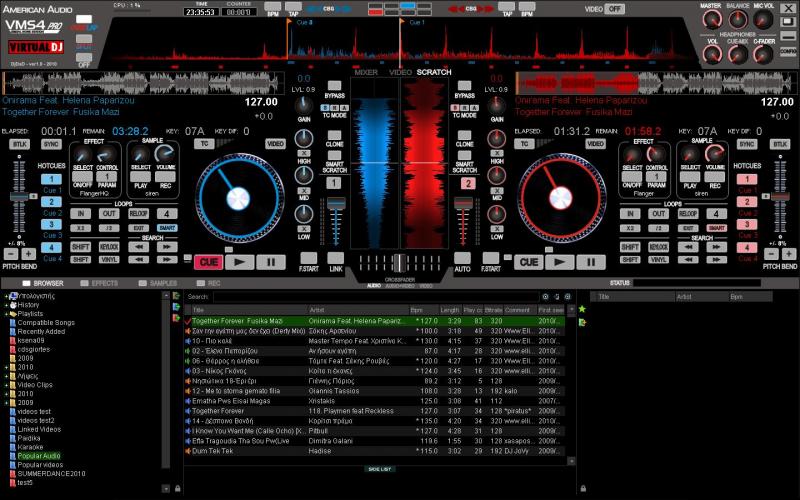Toggle effect ON/OFF on the left deck

(82, 177)
